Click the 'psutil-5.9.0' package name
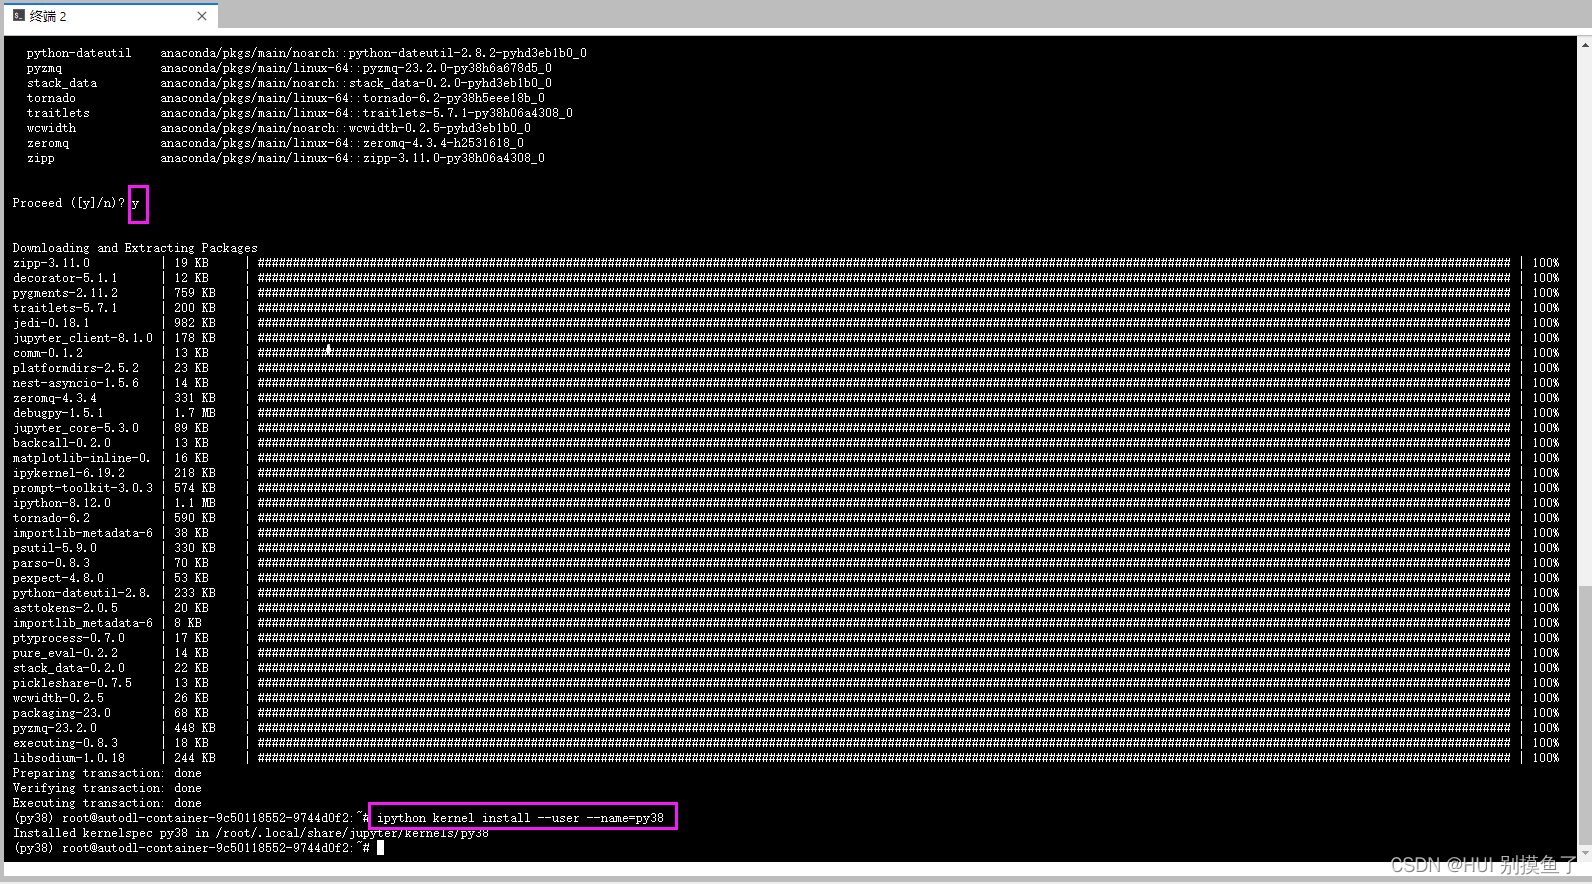The image size is (1592, 884). [x=55, y=548]
